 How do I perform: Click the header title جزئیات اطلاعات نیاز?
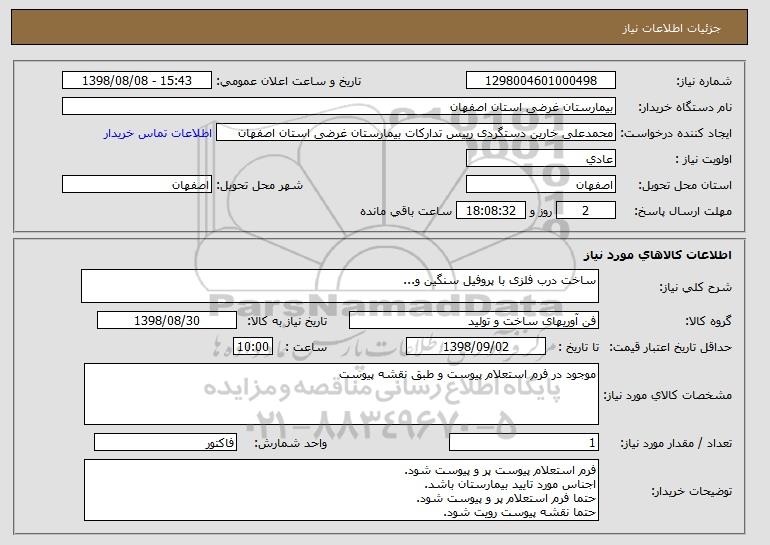pyautogui.click(x=671, y=28)
